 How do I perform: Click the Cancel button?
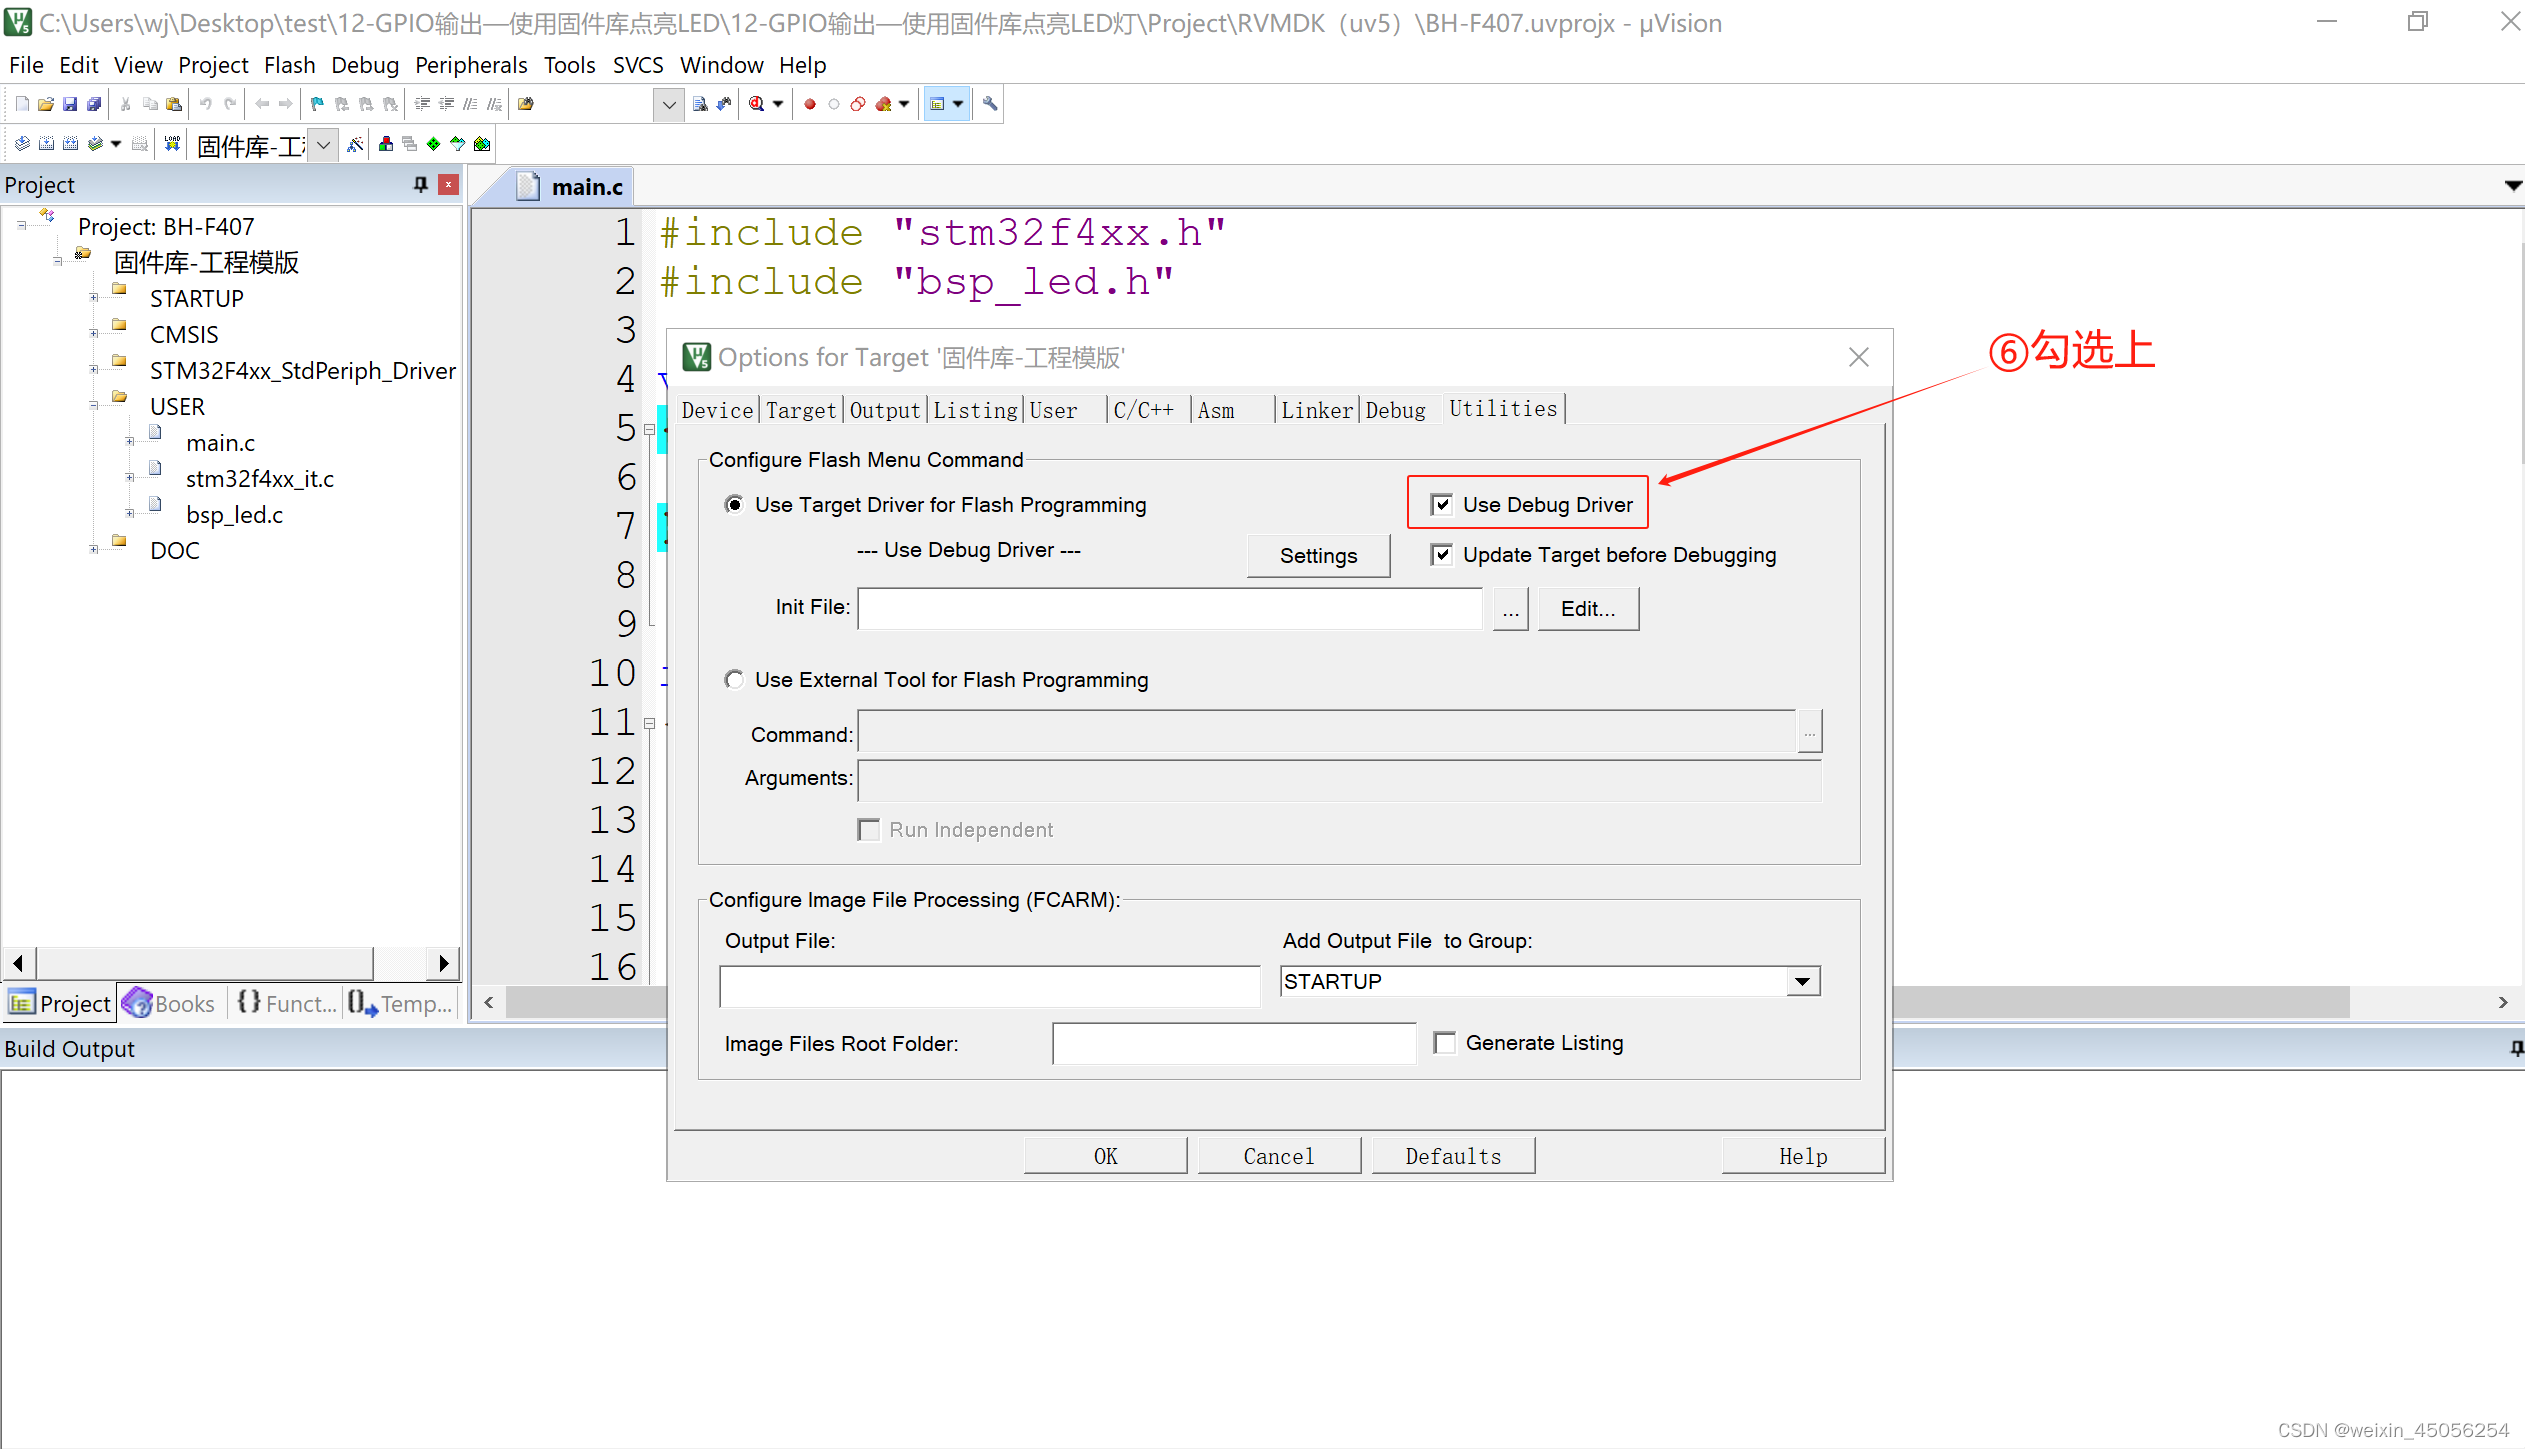coord(1278,1156)
